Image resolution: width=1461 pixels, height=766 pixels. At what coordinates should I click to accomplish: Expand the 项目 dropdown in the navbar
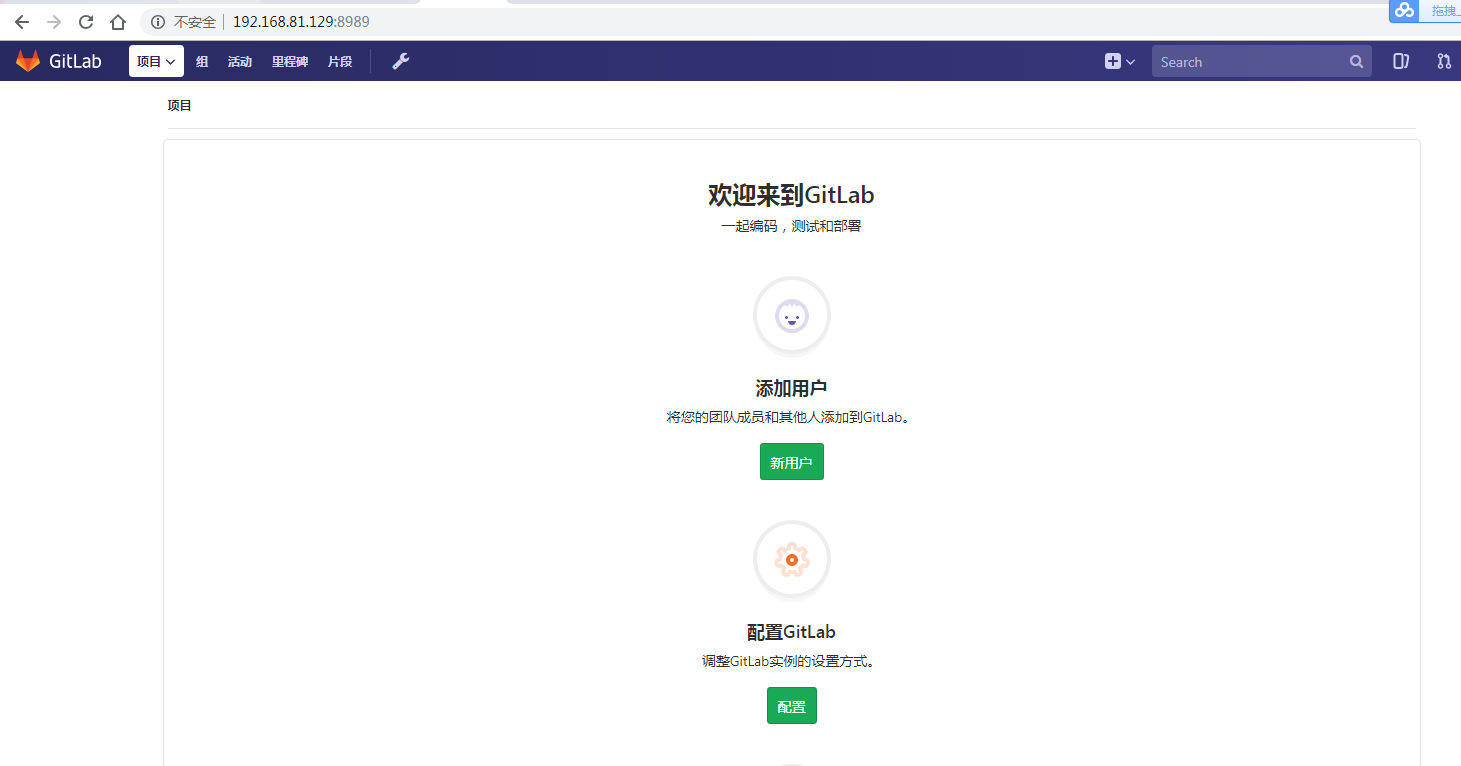click(156, 61)
